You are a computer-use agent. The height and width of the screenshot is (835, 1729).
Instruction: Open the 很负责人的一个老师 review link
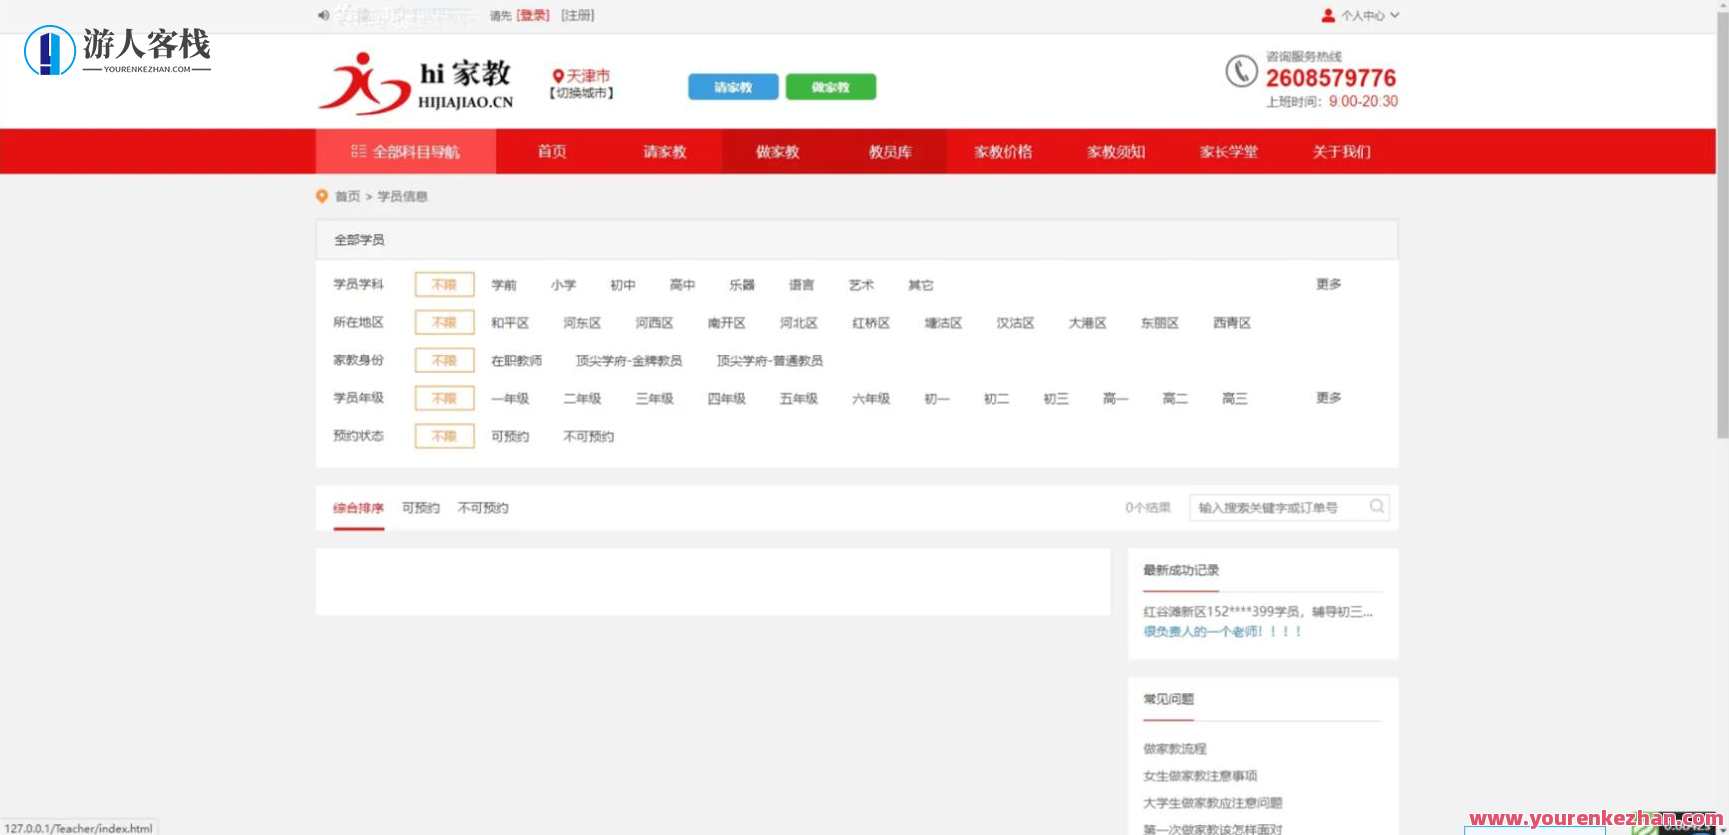click(1222, 632)
